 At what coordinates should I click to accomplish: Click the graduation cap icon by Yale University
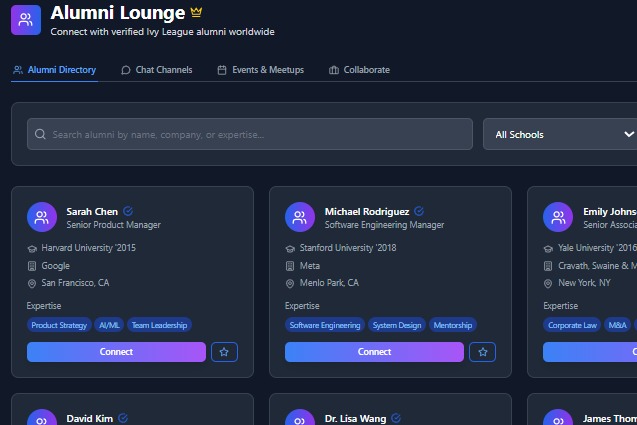(x=548, y=249)
